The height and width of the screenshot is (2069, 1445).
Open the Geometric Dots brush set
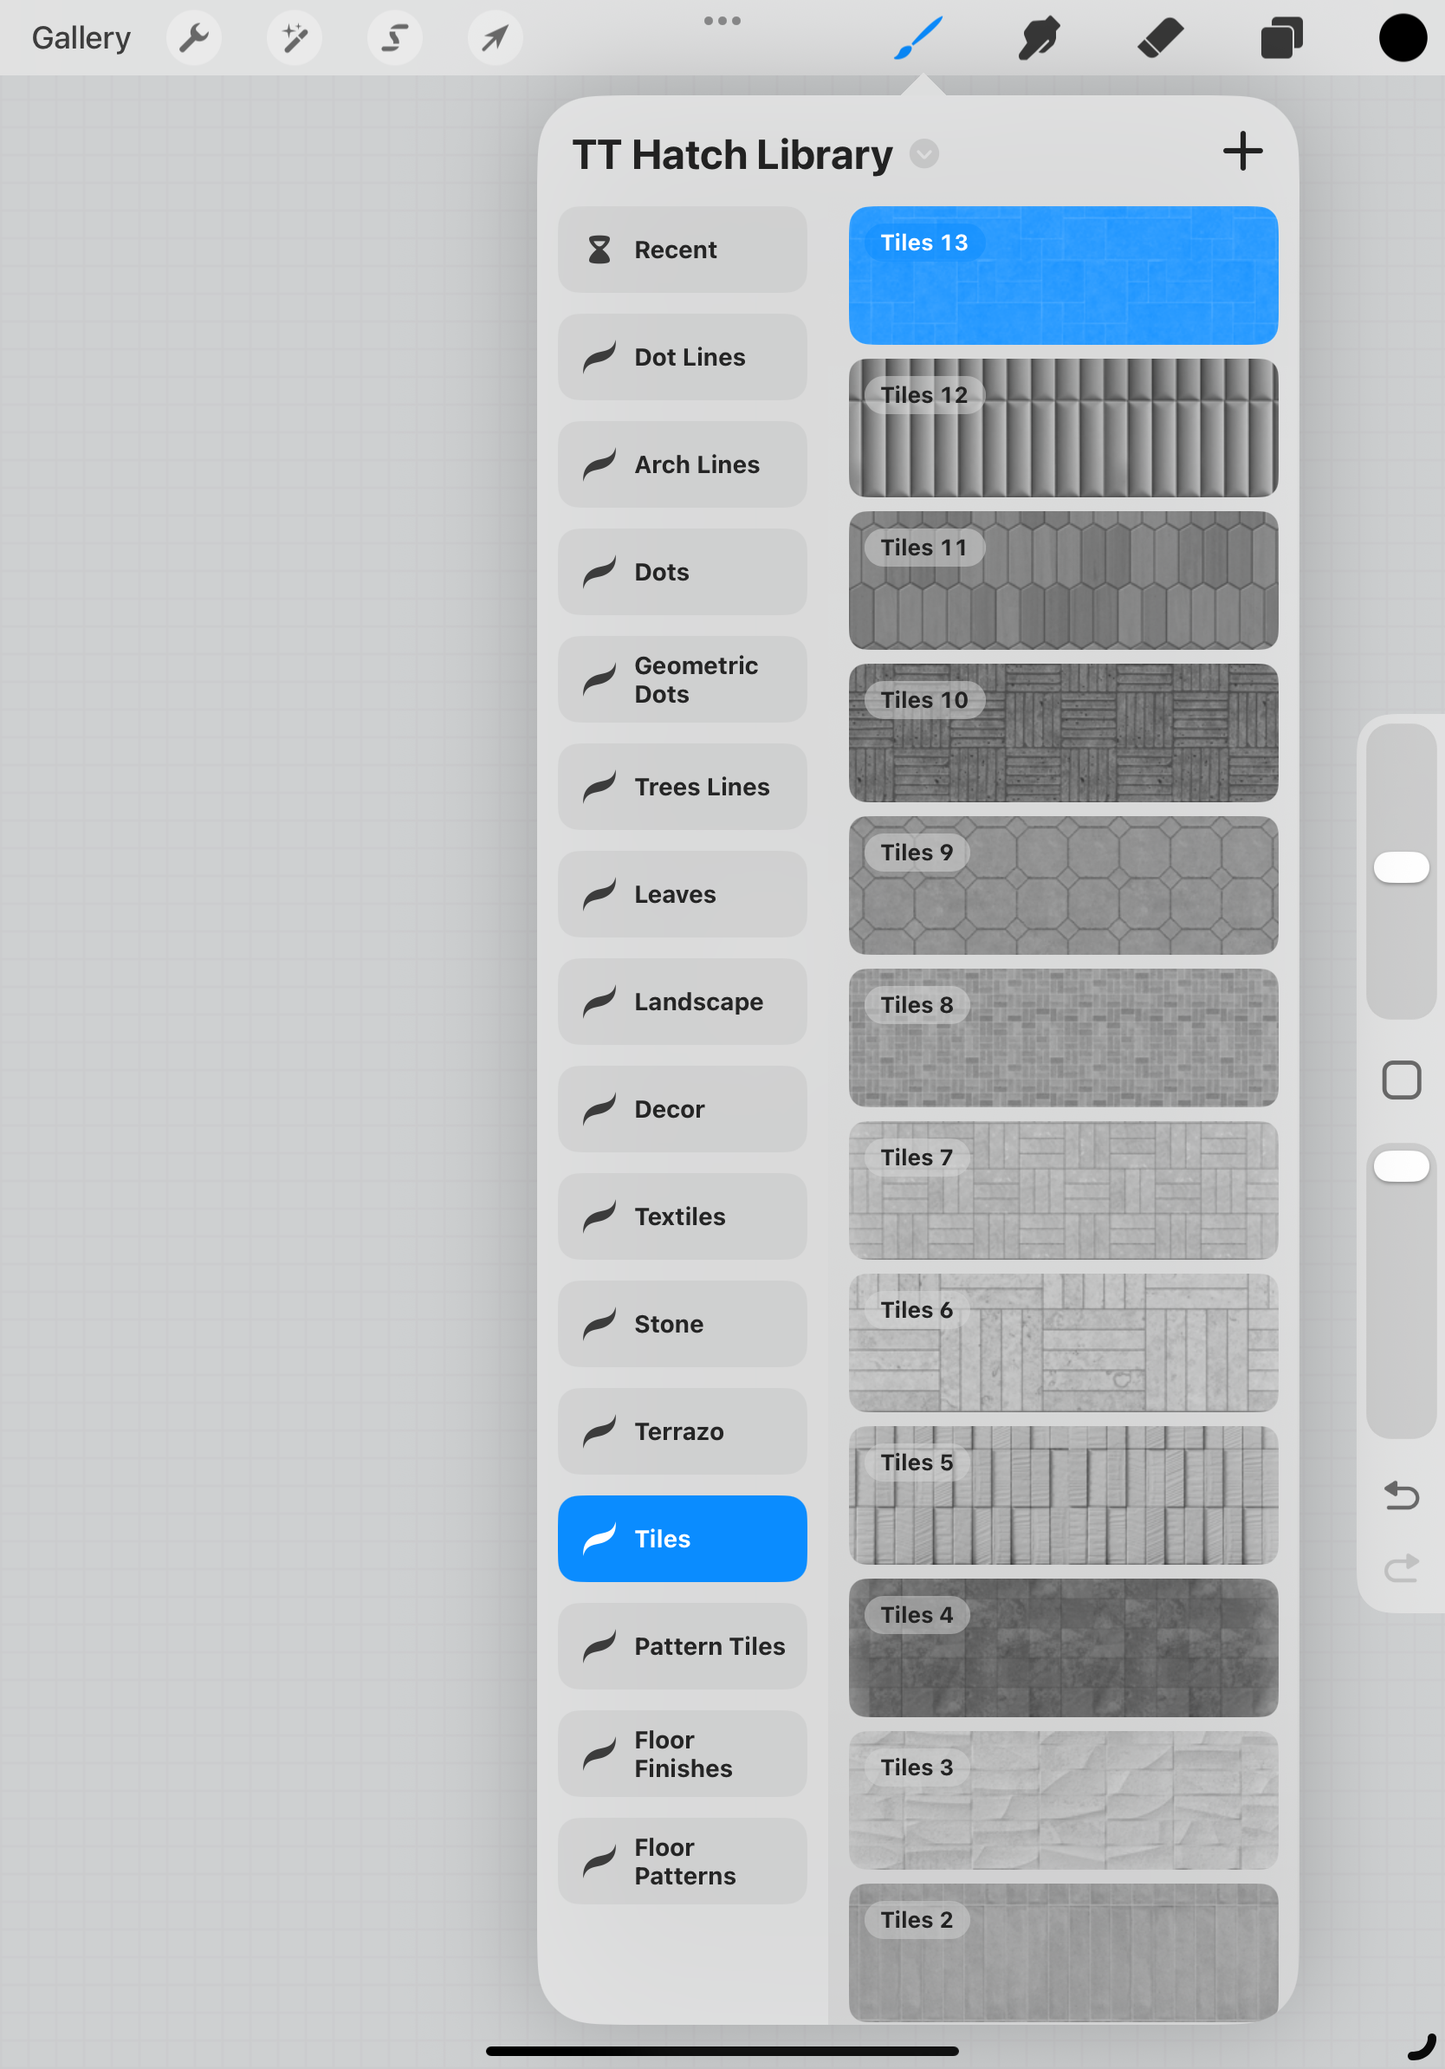click(682, 680)
